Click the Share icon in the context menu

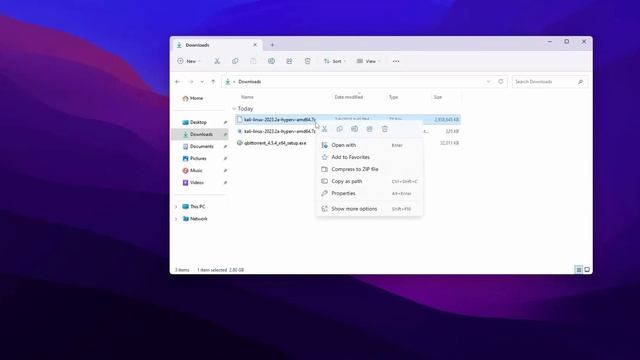pyautogui.click(x=369, y=129)
